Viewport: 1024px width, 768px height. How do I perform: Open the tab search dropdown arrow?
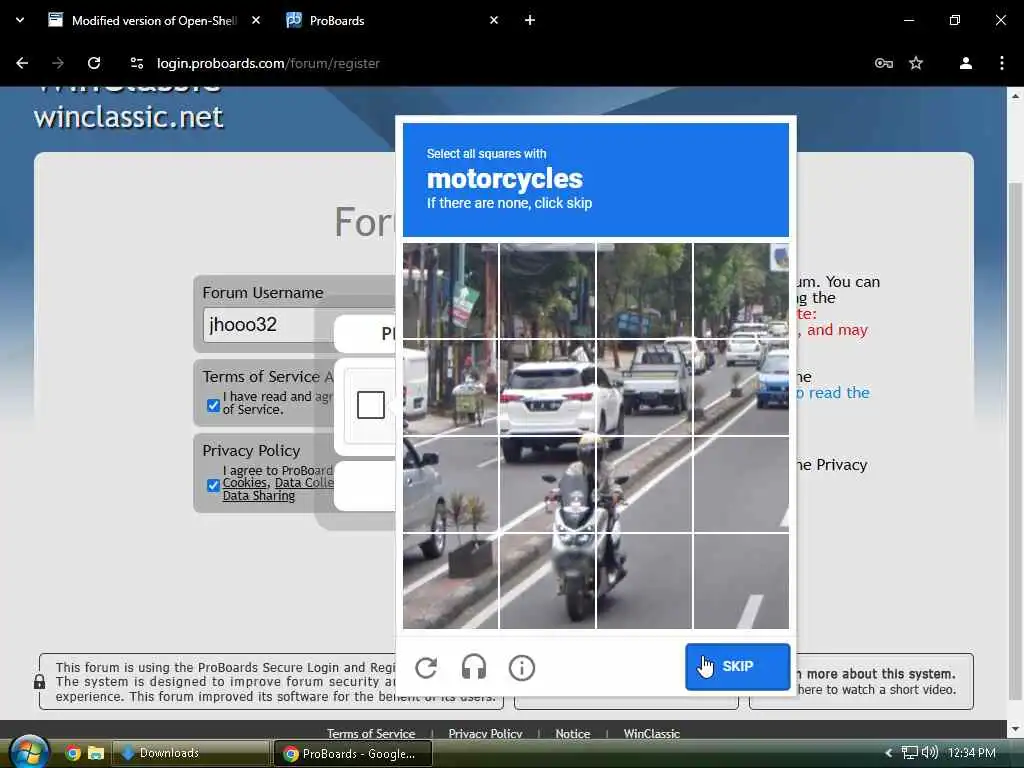[20, 20]
